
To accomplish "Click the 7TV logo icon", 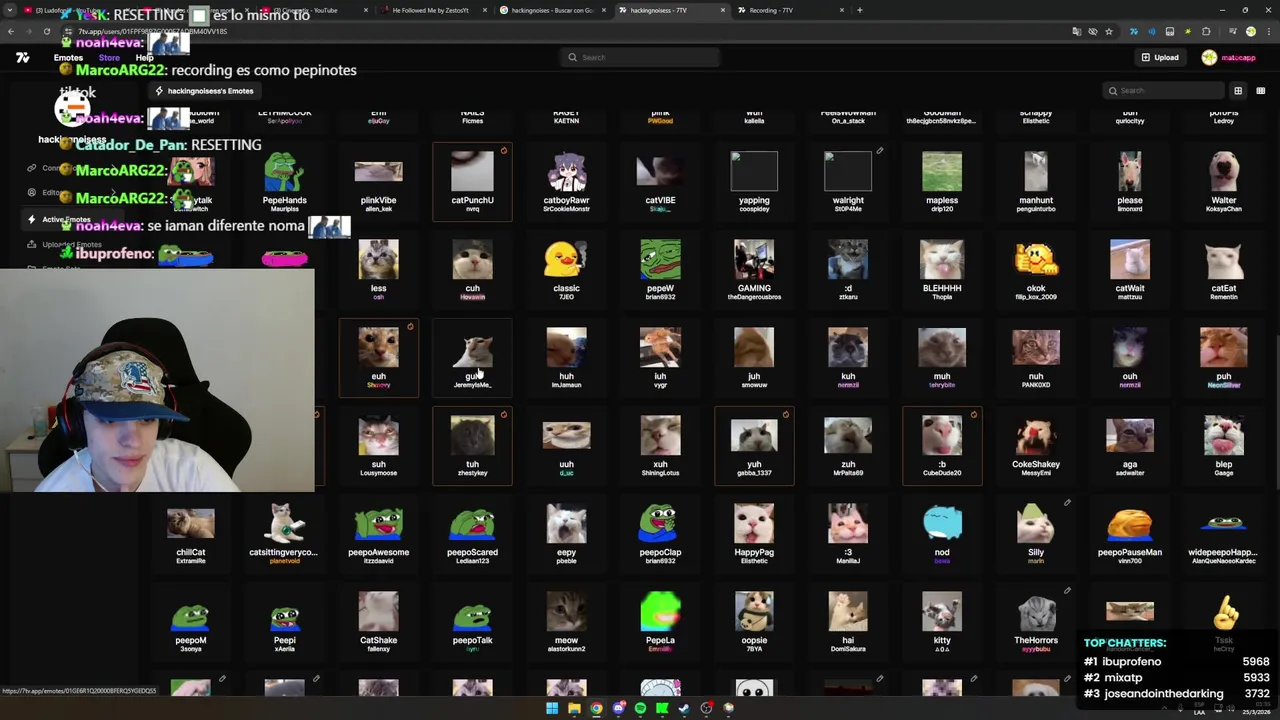I will [23, 58].
